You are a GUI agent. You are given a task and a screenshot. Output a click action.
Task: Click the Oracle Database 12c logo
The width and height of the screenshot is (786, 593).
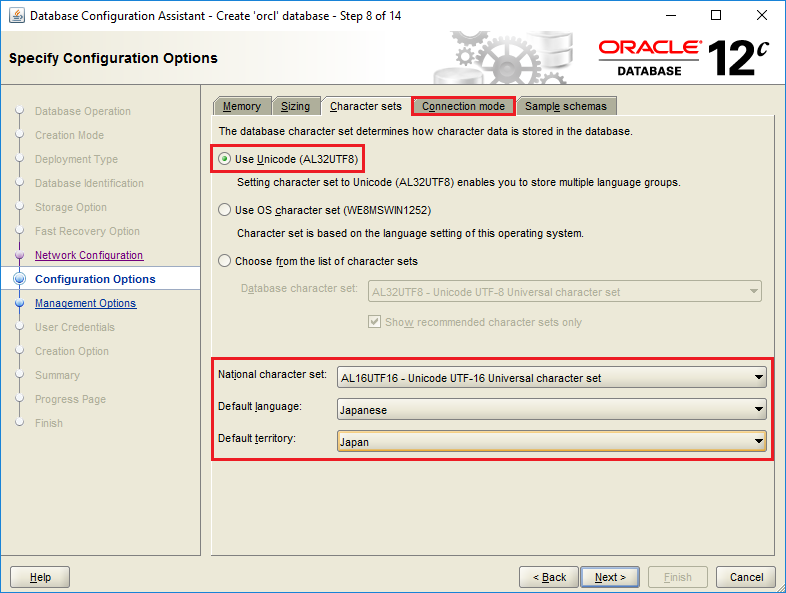click(684, 58)
